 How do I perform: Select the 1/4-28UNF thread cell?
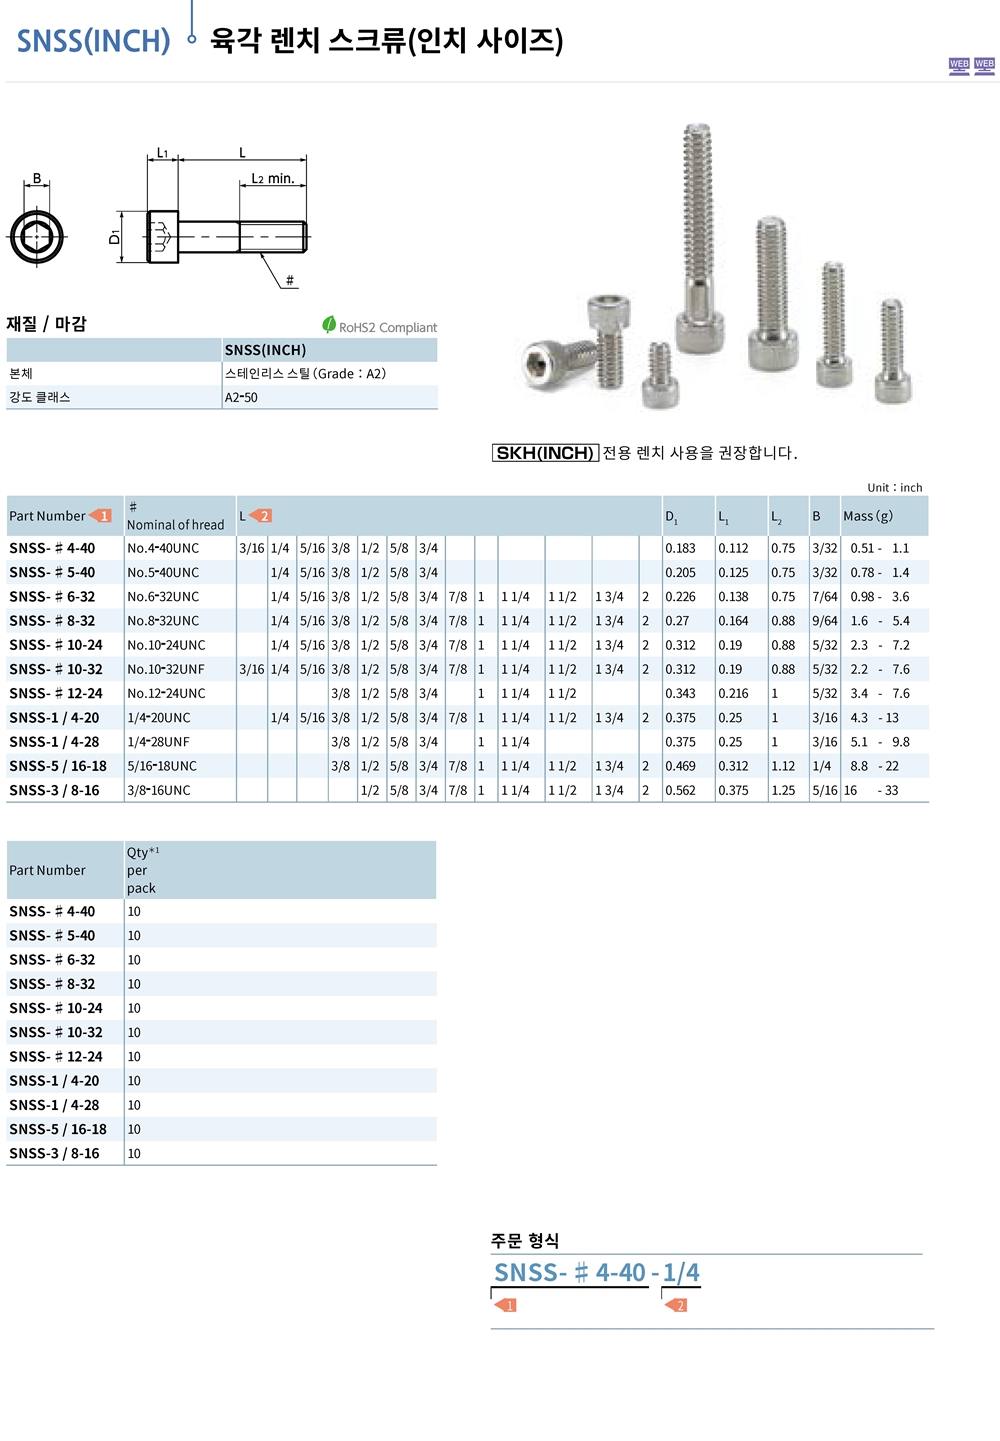click(x=158, y=742)
